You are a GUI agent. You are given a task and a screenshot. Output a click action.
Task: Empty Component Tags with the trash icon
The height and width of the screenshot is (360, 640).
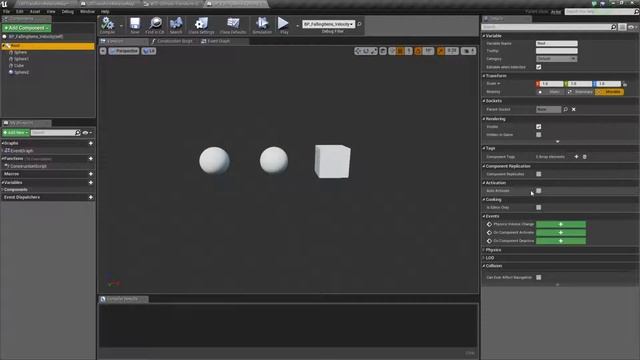point(584,157)
